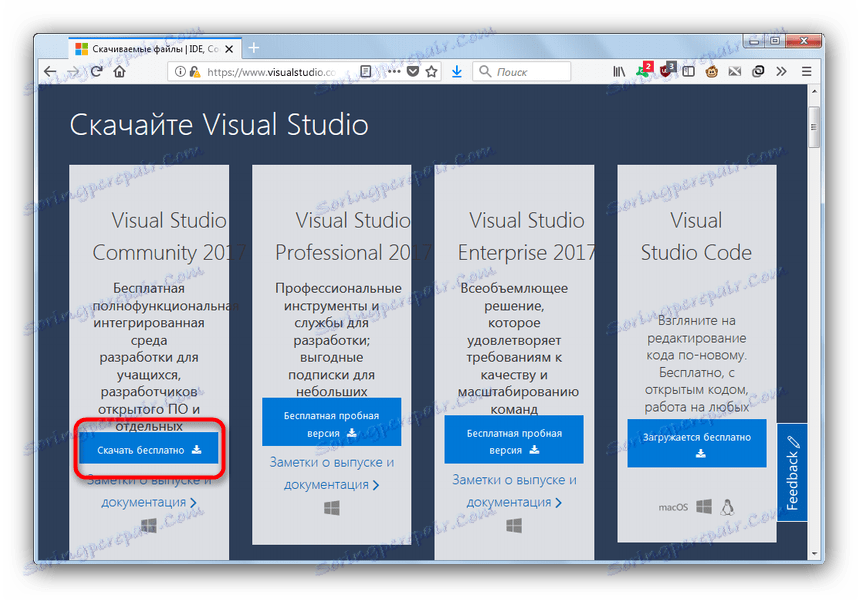Save page to Pocket icon
The height and width of the screenshot is (600, 859).
(x=413, y=72)
